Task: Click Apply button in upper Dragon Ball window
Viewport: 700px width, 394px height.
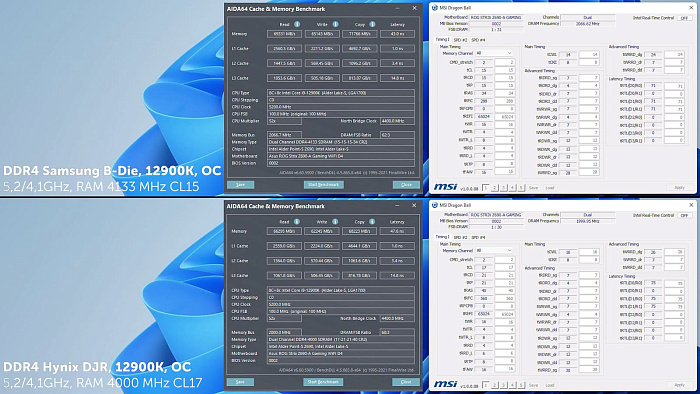Action: [679, 187]
